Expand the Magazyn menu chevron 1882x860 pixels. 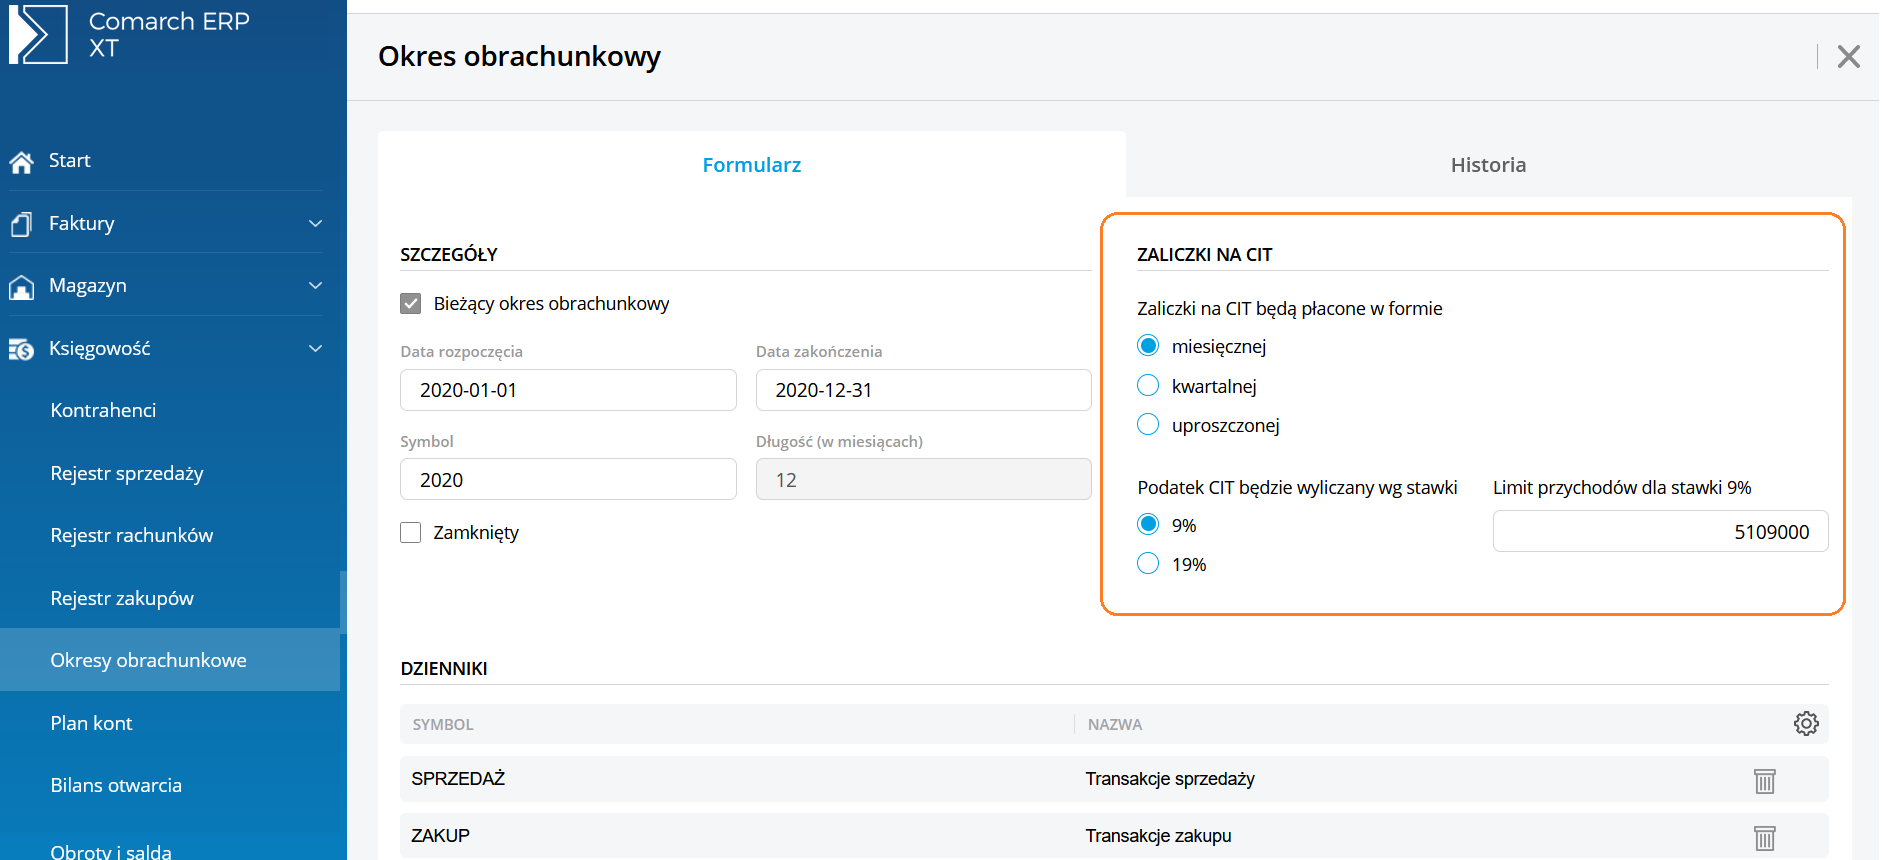(315, 286)
